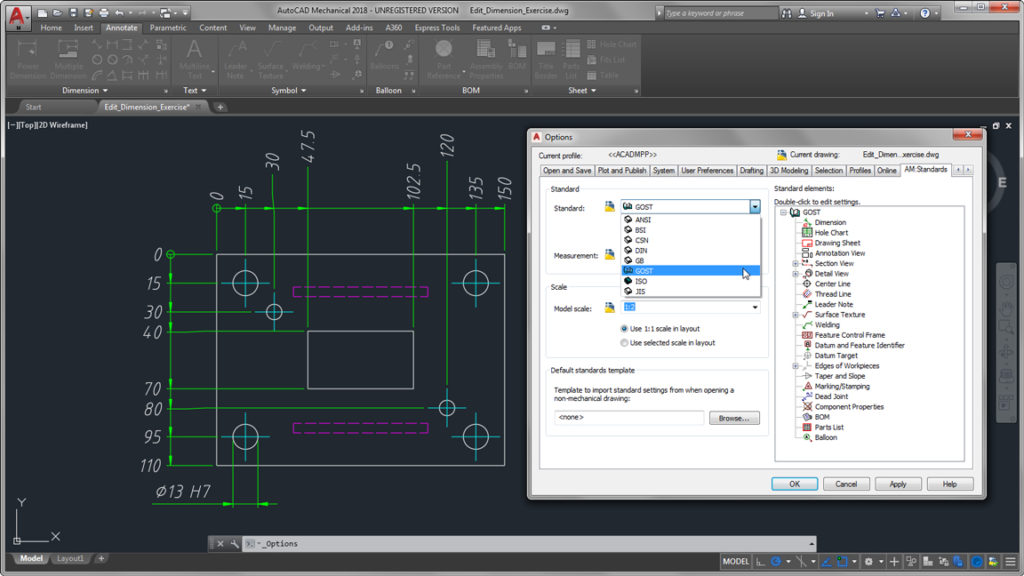This screenshot has height=576, width=1024.
Task: Select 'Use 1:1 scale in layout' option
Action: (625, 328)
